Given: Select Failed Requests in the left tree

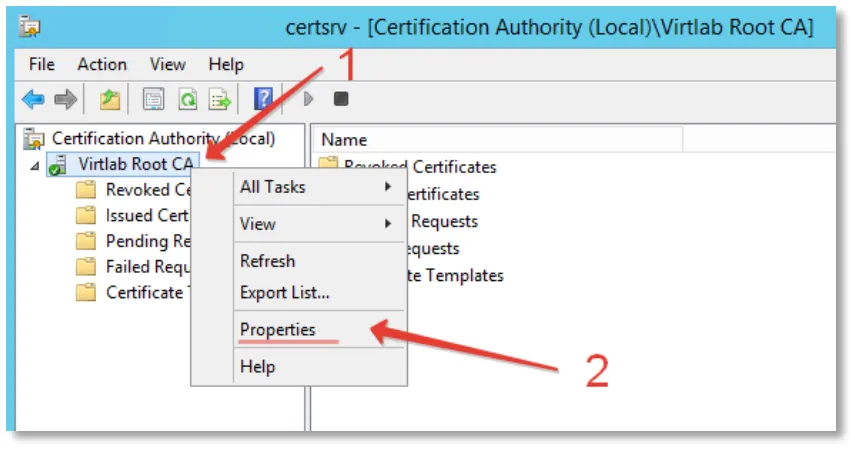Looking at the screenshot, I should (x=148, y=267).
